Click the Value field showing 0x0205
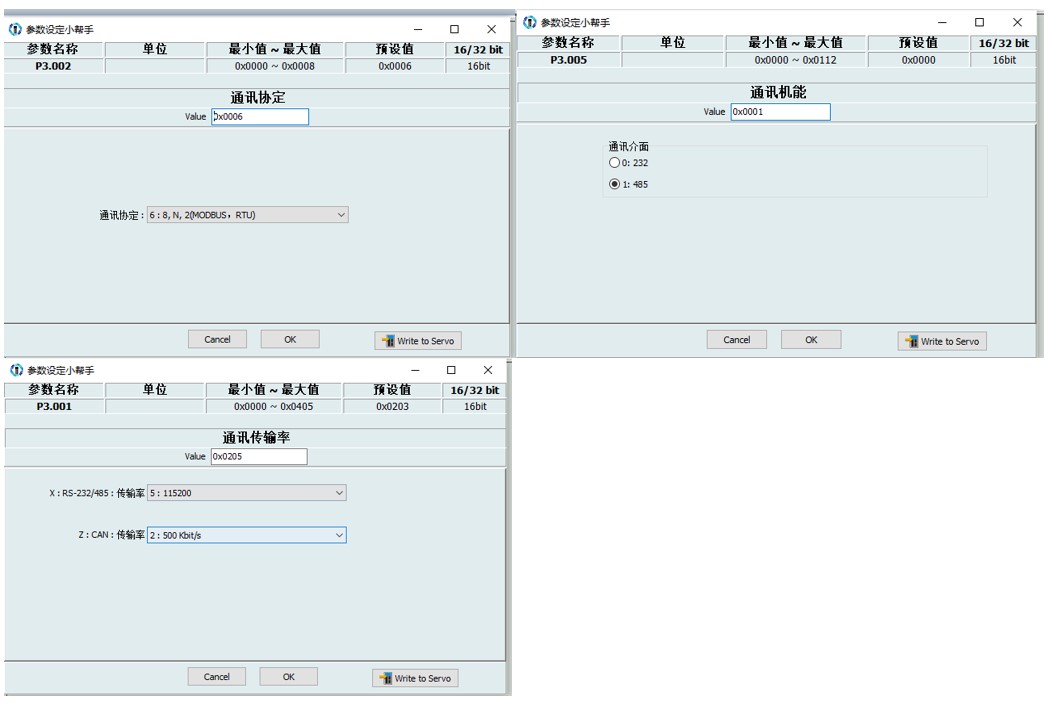 pos(258,457)
